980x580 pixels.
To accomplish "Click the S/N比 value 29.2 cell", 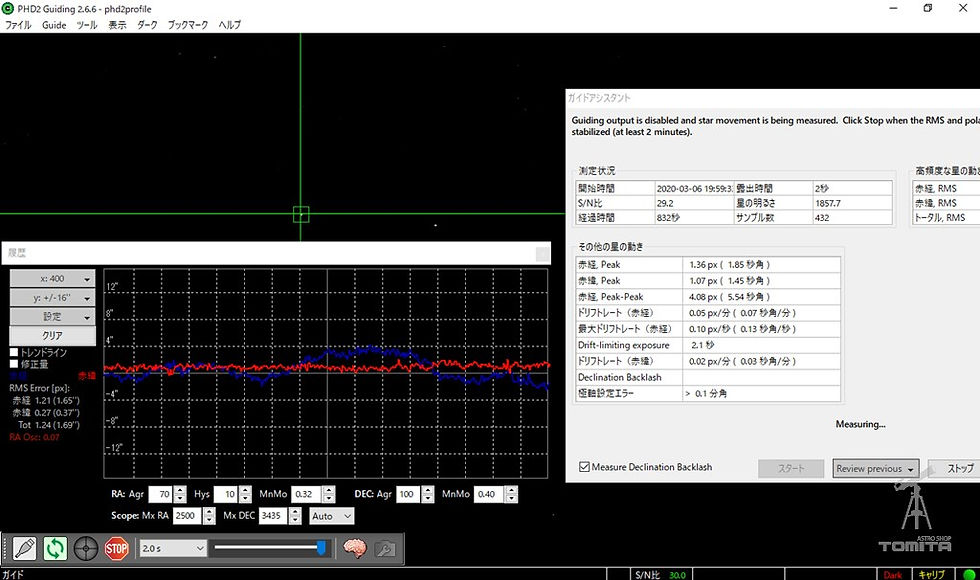I will [694, 203].
